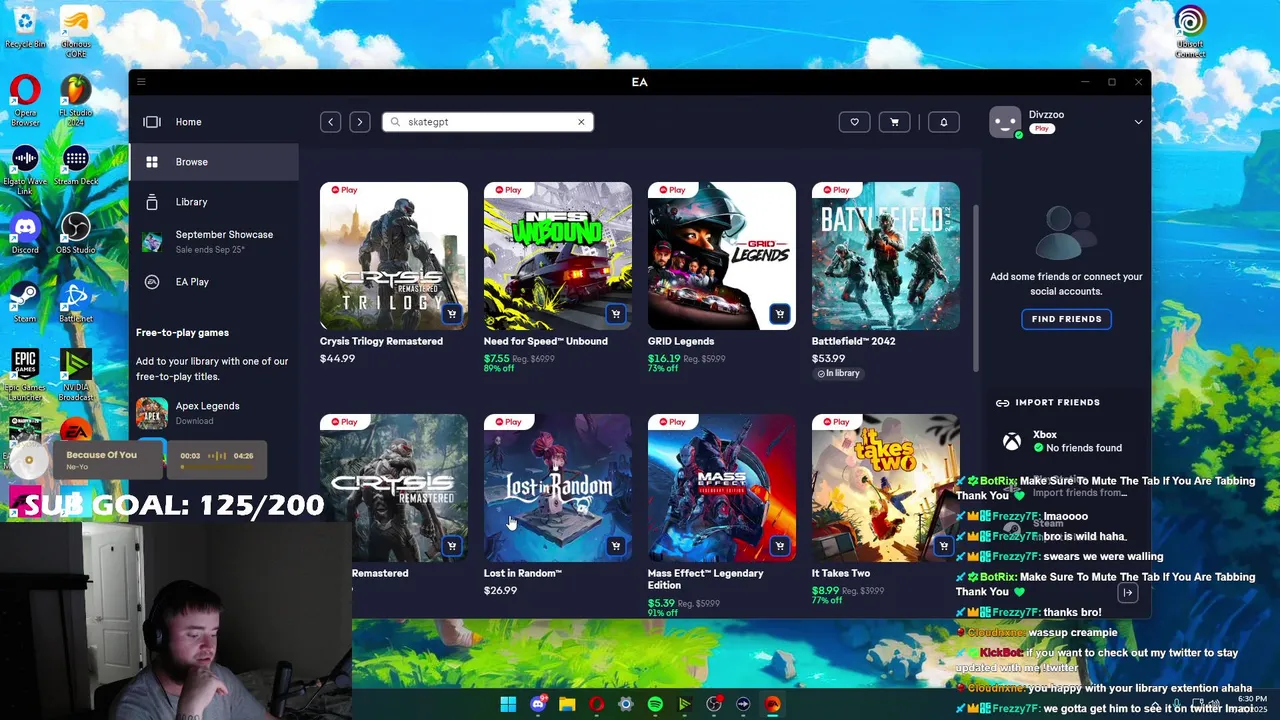Open Battle.net desktop shortcut
Viewport: 1280px width, 720px height.
pyautogui.click(x=76, y=303)
